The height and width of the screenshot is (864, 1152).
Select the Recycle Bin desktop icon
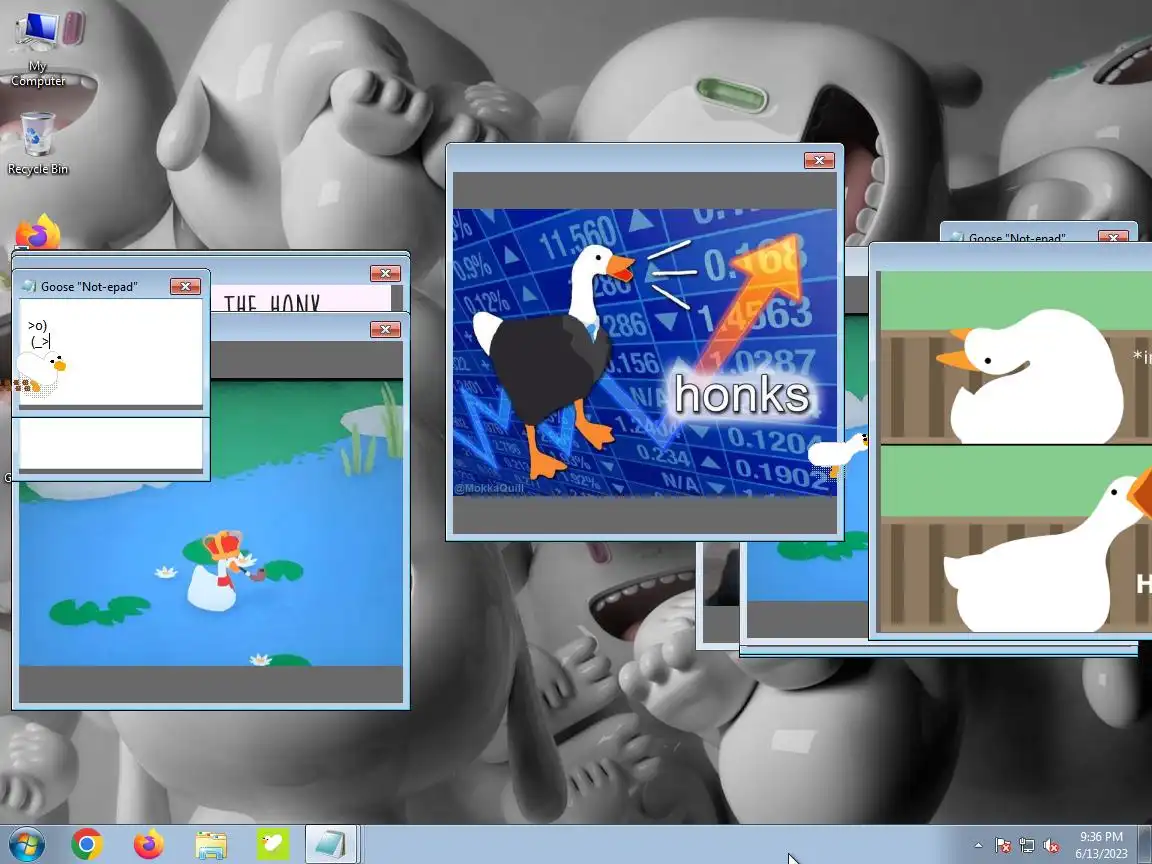(x=37, y=143)
